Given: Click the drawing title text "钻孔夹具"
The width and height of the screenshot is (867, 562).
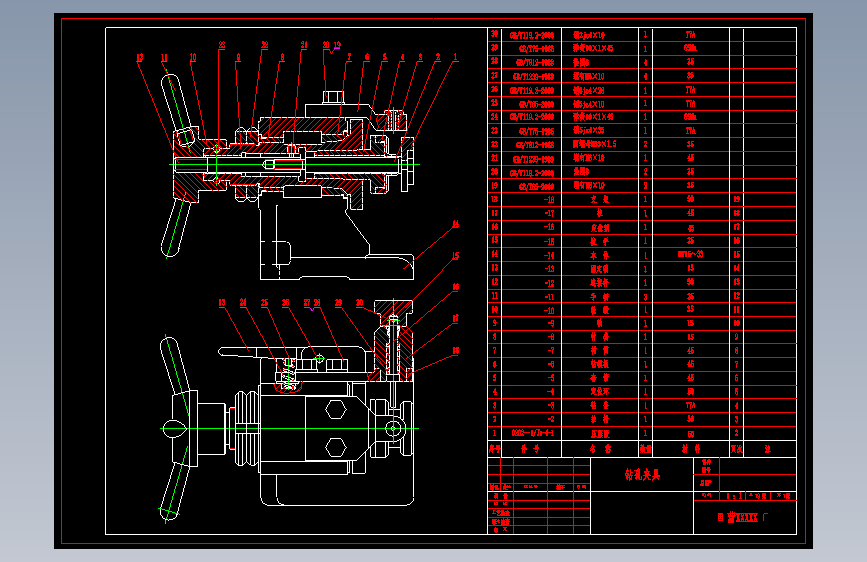Looking at the screenshot, I should tap(642, 475).
